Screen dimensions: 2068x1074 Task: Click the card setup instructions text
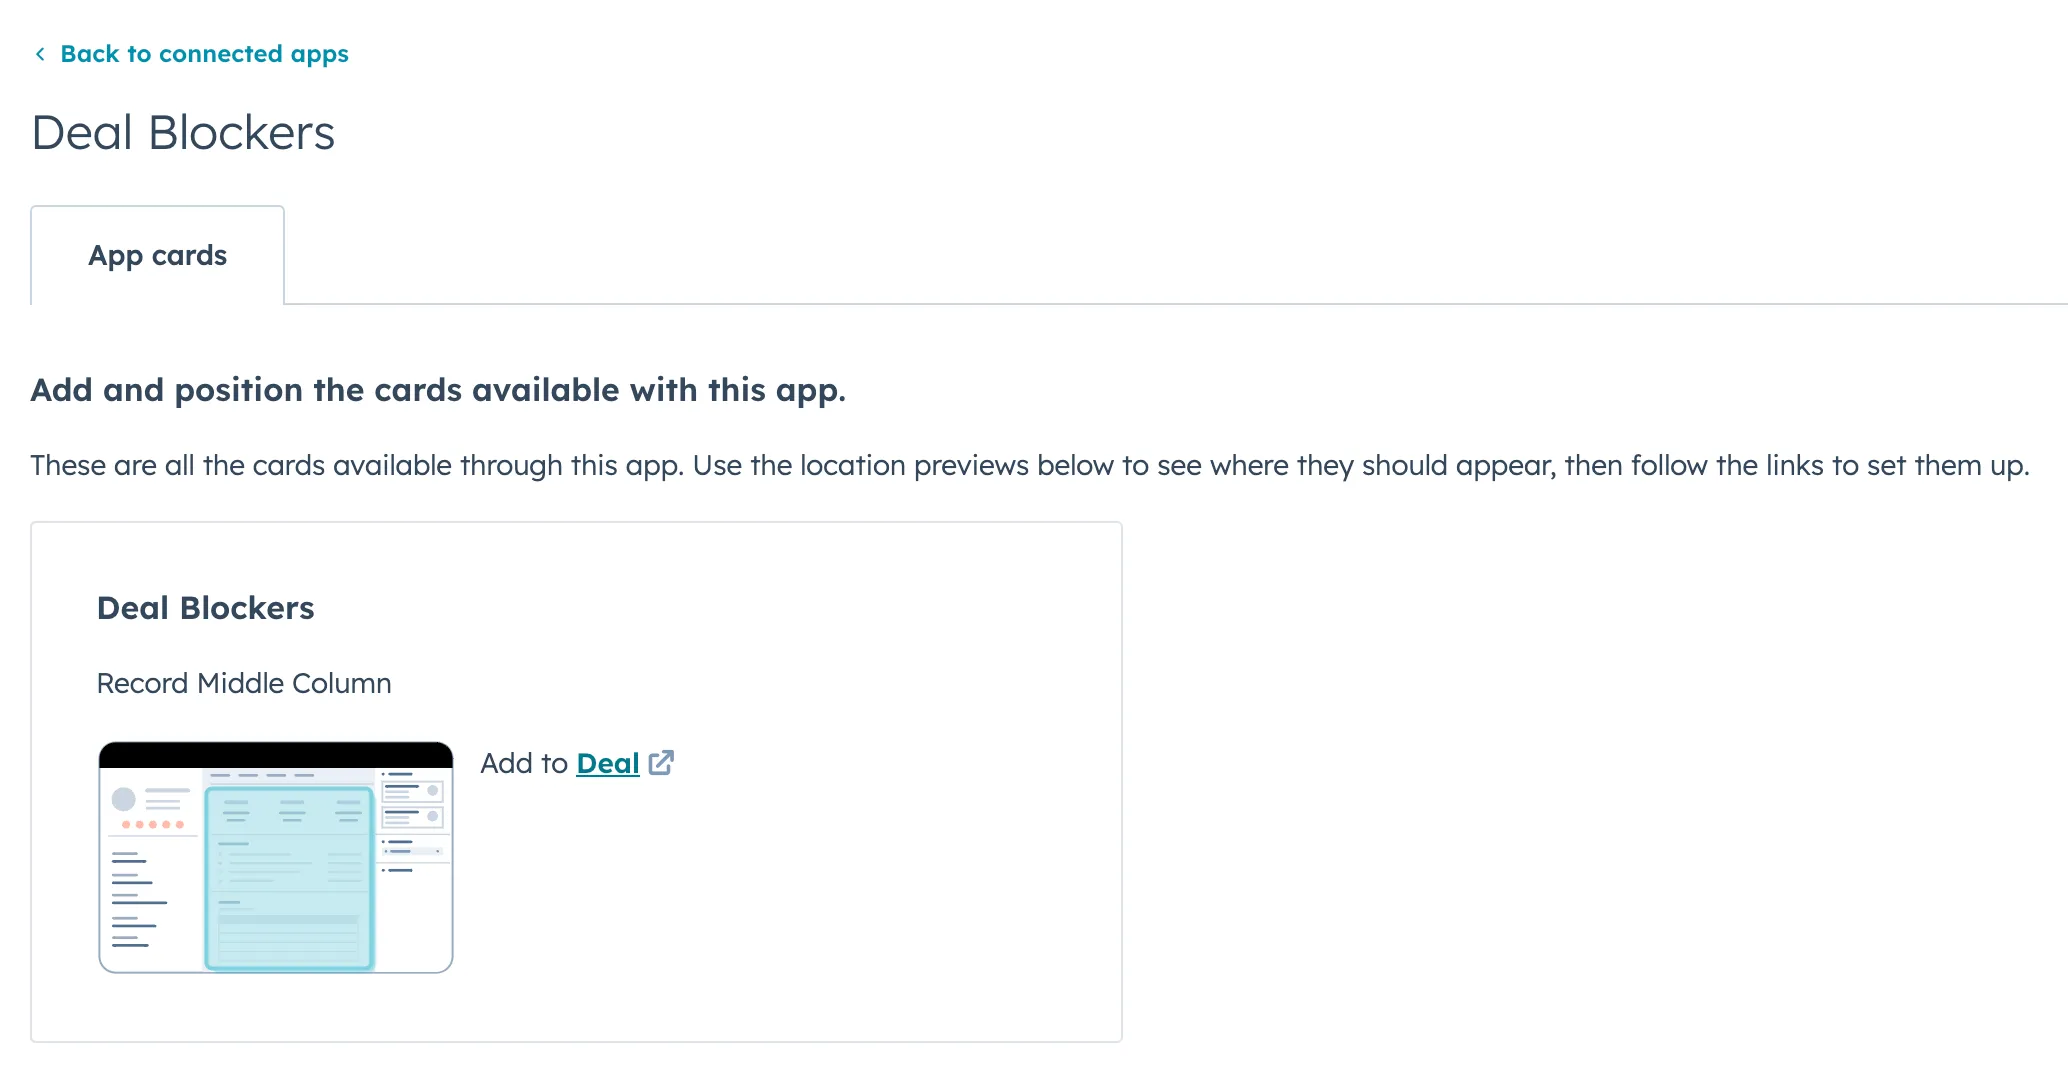tap(1030, 465)
